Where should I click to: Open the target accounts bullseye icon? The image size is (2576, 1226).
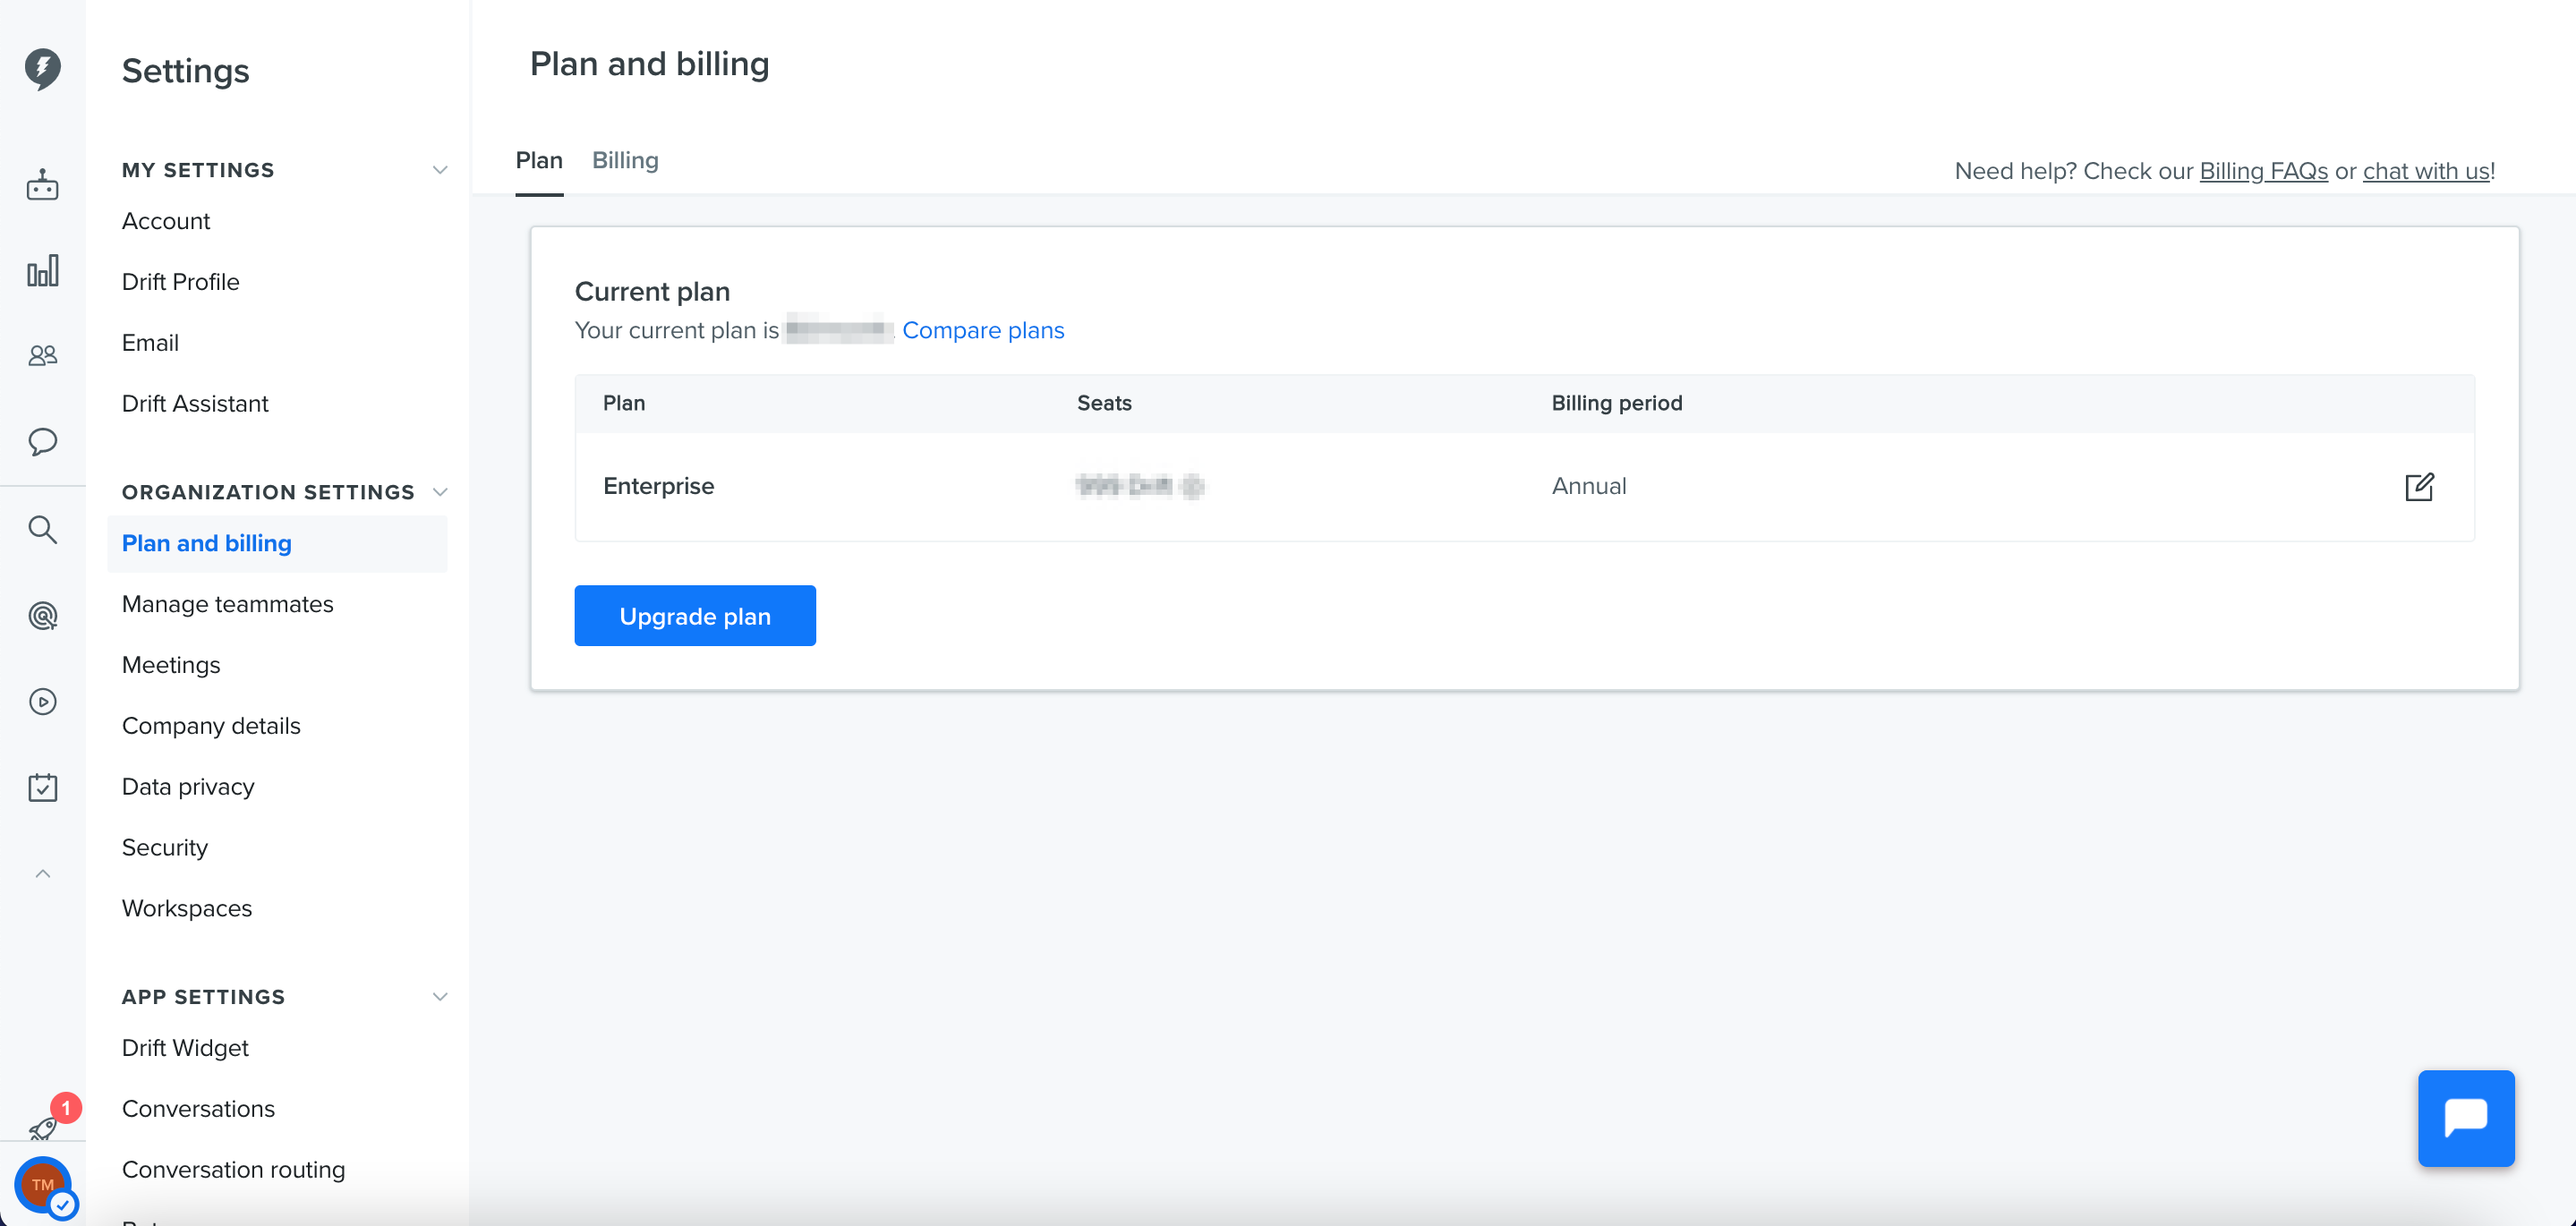pos(42,615)
